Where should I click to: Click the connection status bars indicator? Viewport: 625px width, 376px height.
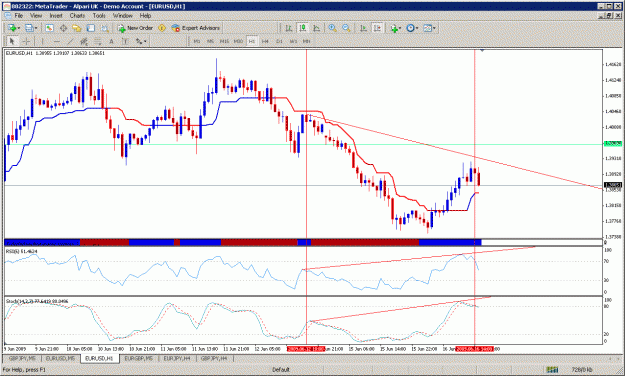click(x=552, y=370)
